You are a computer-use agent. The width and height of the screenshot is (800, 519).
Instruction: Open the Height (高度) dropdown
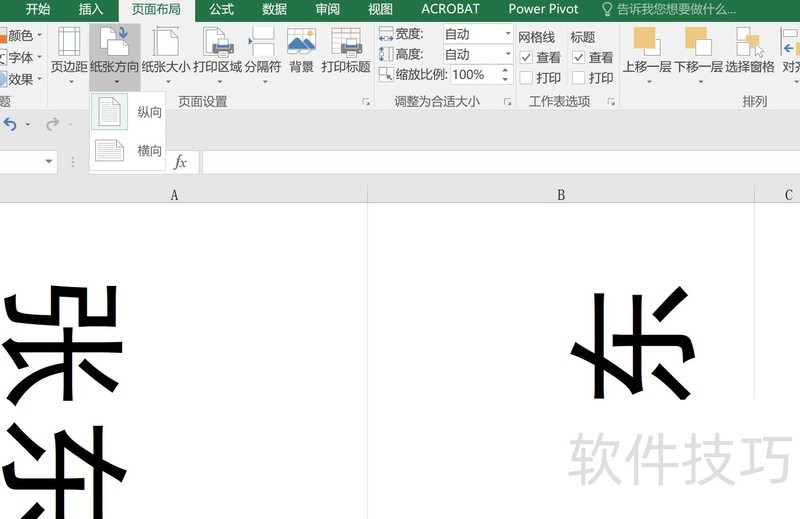508,54
